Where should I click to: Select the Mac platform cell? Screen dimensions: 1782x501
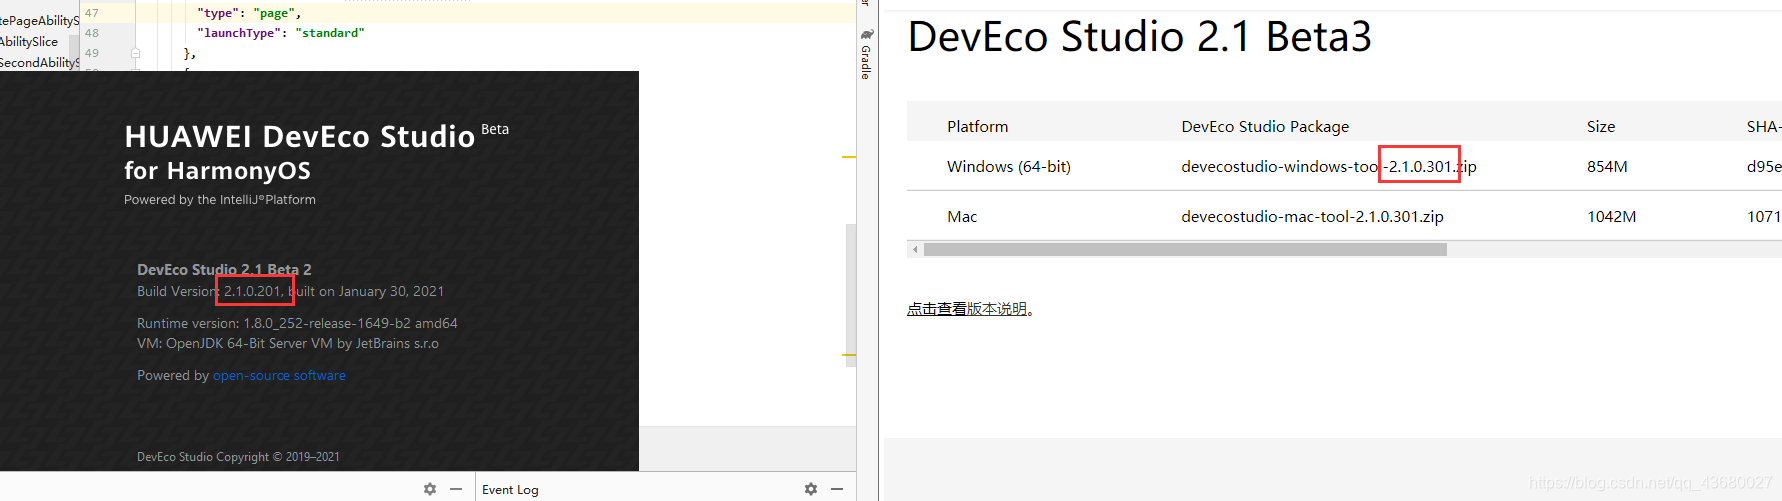pyautogui.click(x=962, y=217)
